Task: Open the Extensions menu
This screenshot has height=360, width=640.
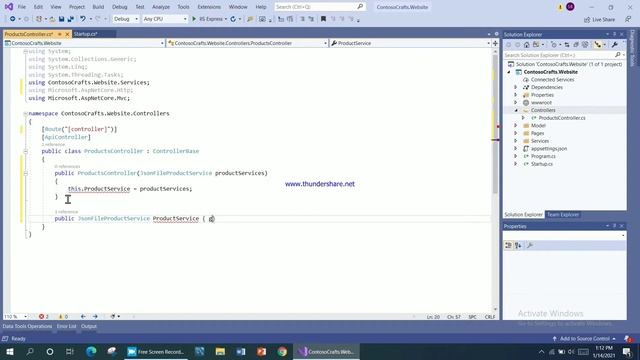Action: coord(209,7)
